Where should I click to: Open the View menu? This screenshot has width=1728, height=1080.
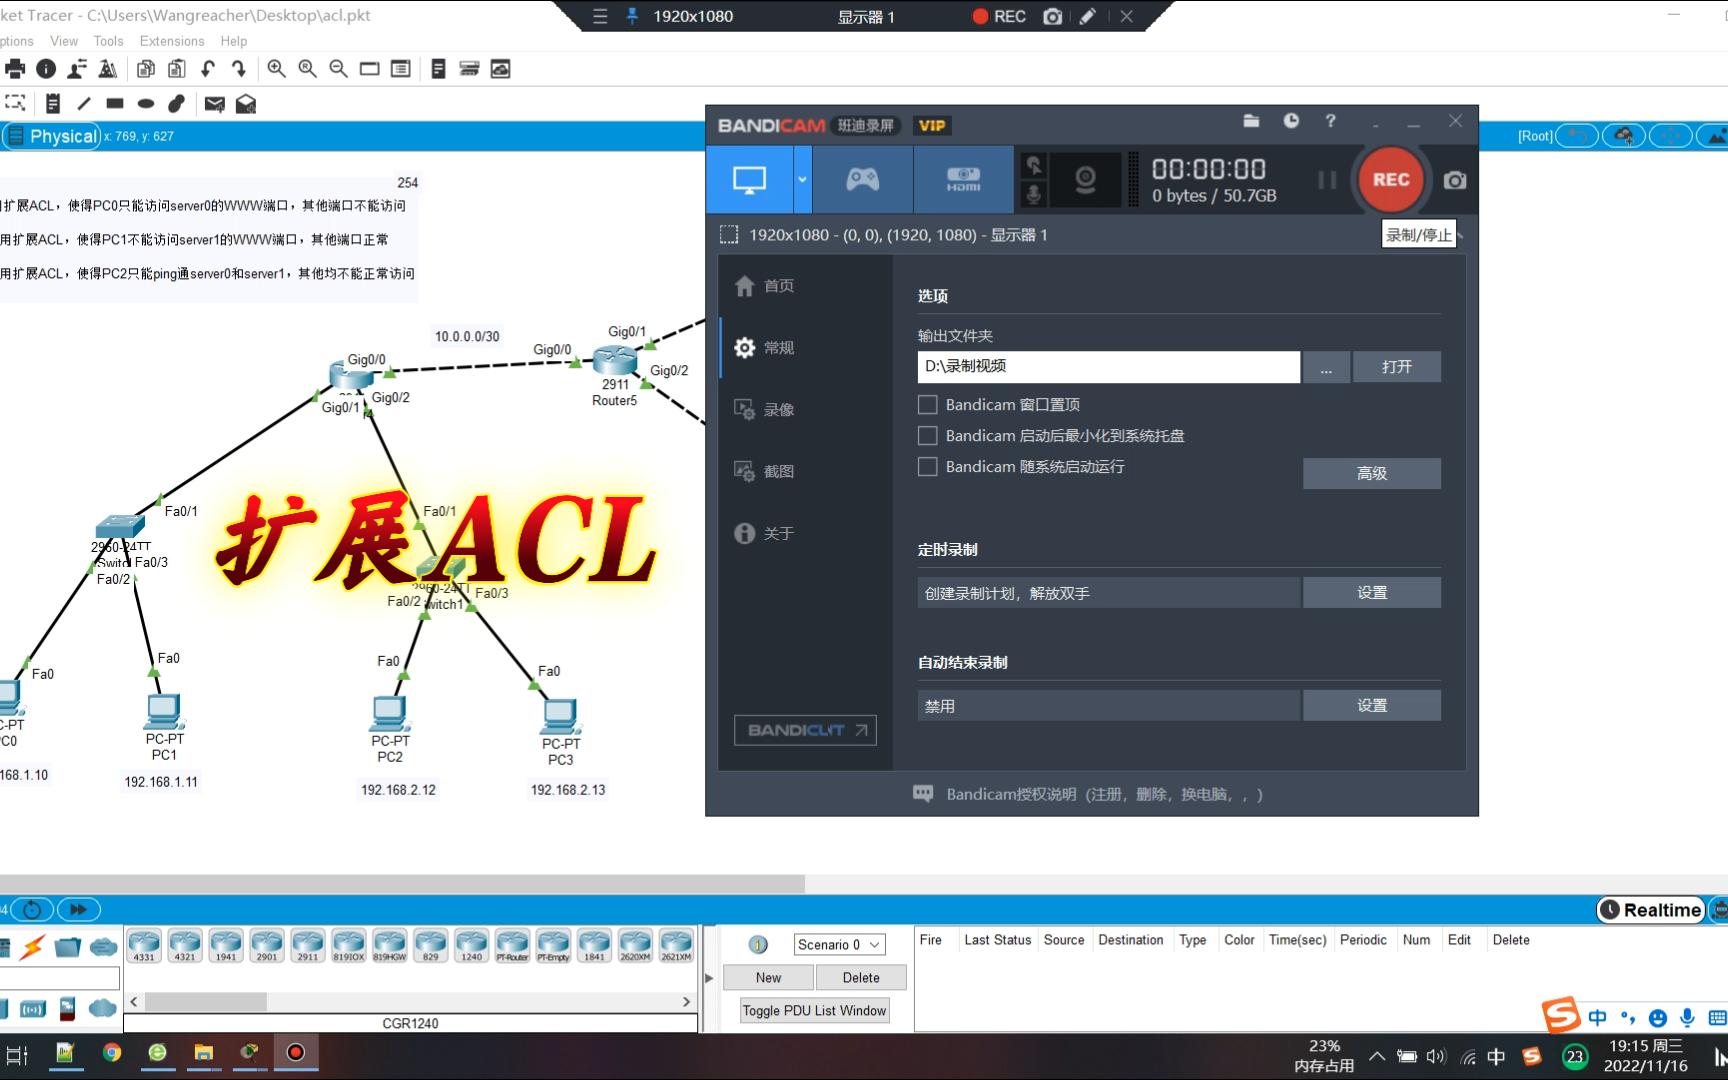64,41
